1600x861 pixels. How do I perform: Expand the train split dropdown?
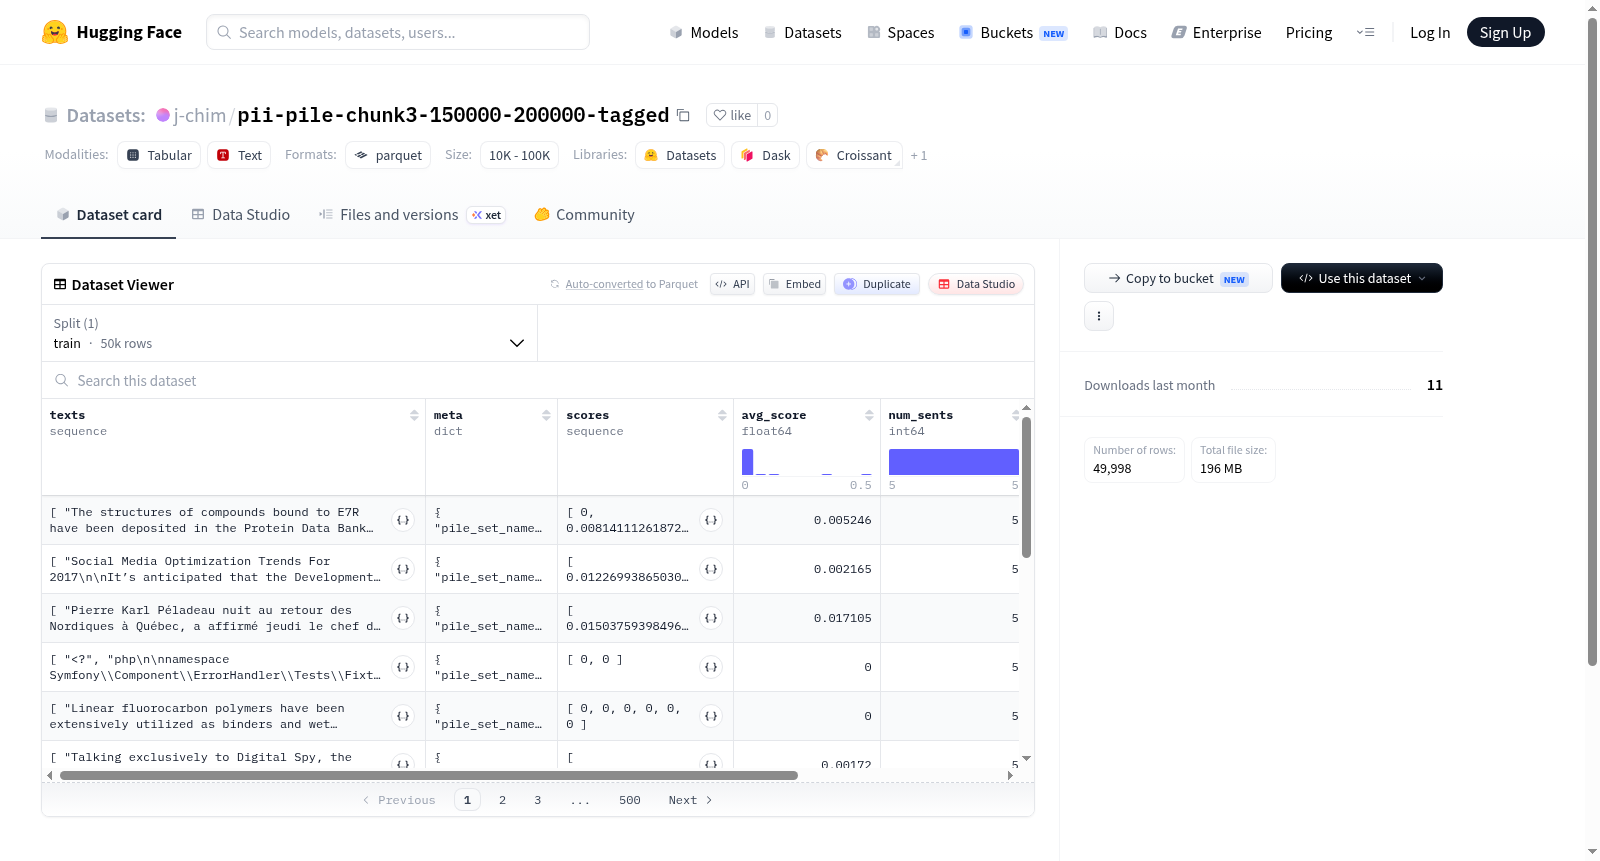coord(289,333)
